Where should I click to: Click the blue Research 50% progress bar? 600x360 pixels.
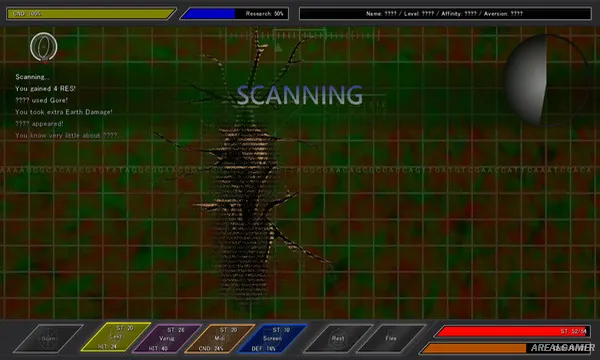(x=235, y=14)
